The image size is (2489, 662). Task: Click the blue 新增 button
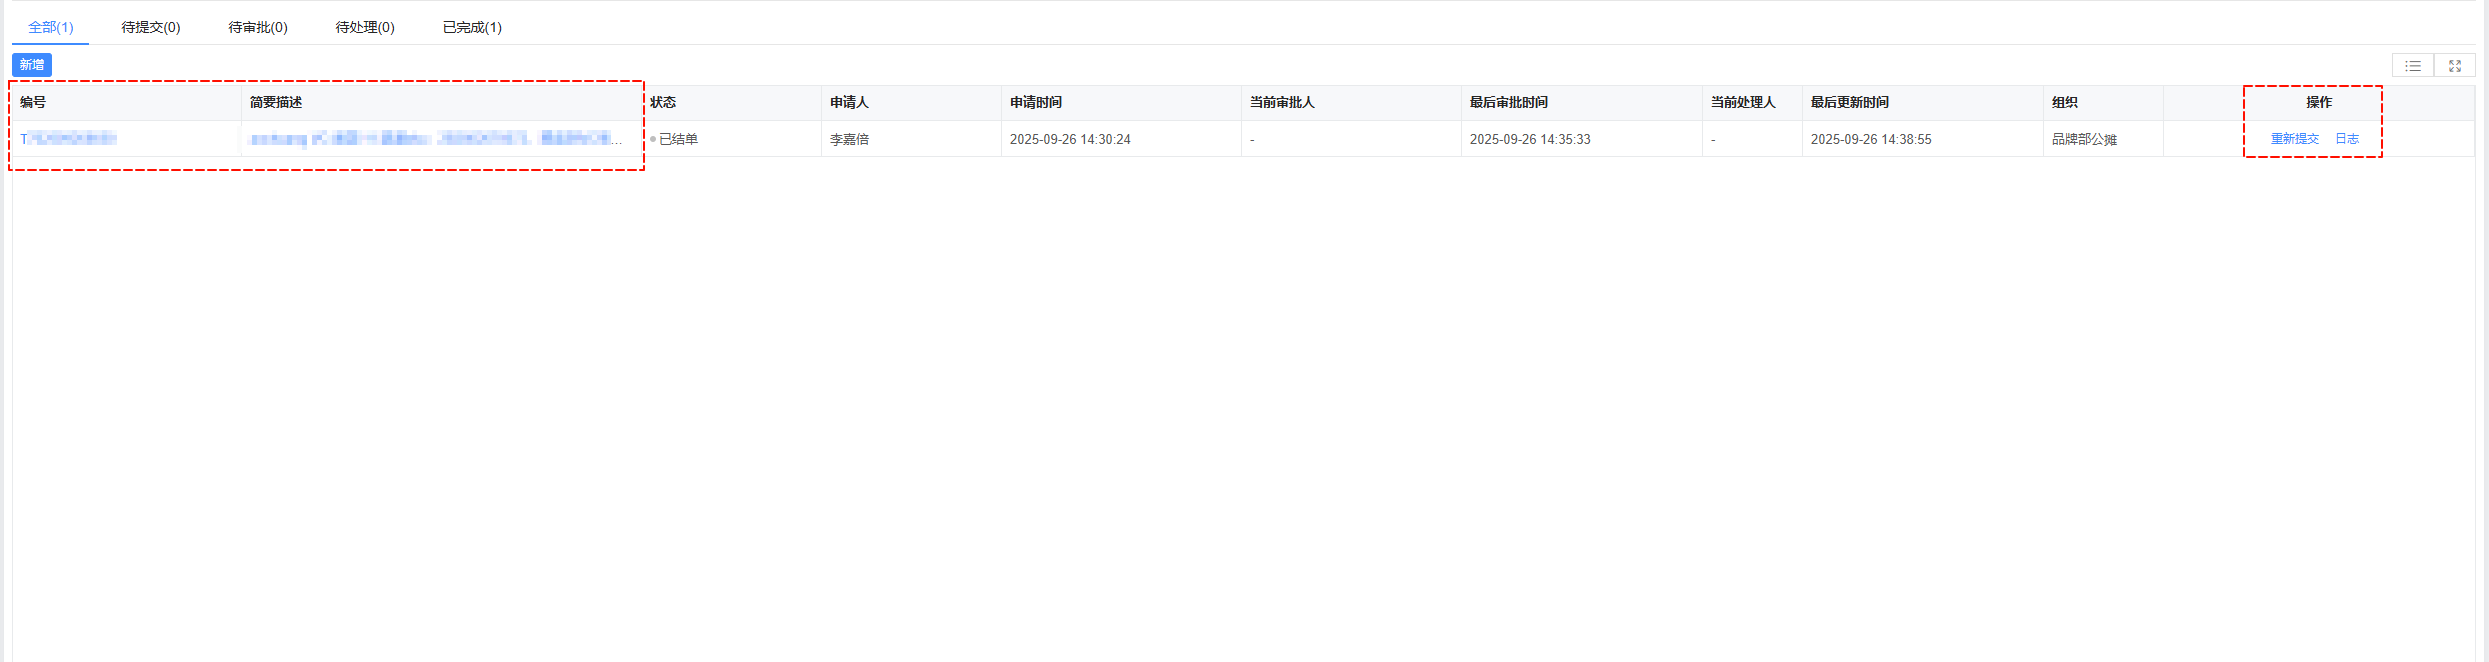click(32, 65)
